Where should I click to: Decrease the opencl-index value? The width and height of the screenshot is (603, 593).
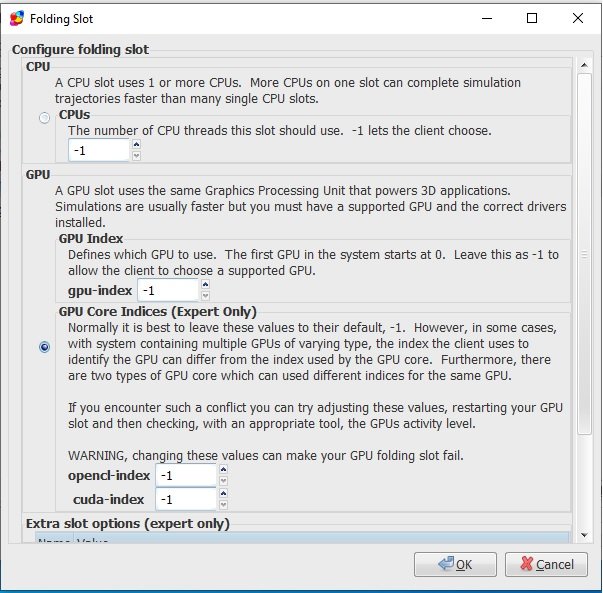[x=223, y=481]
